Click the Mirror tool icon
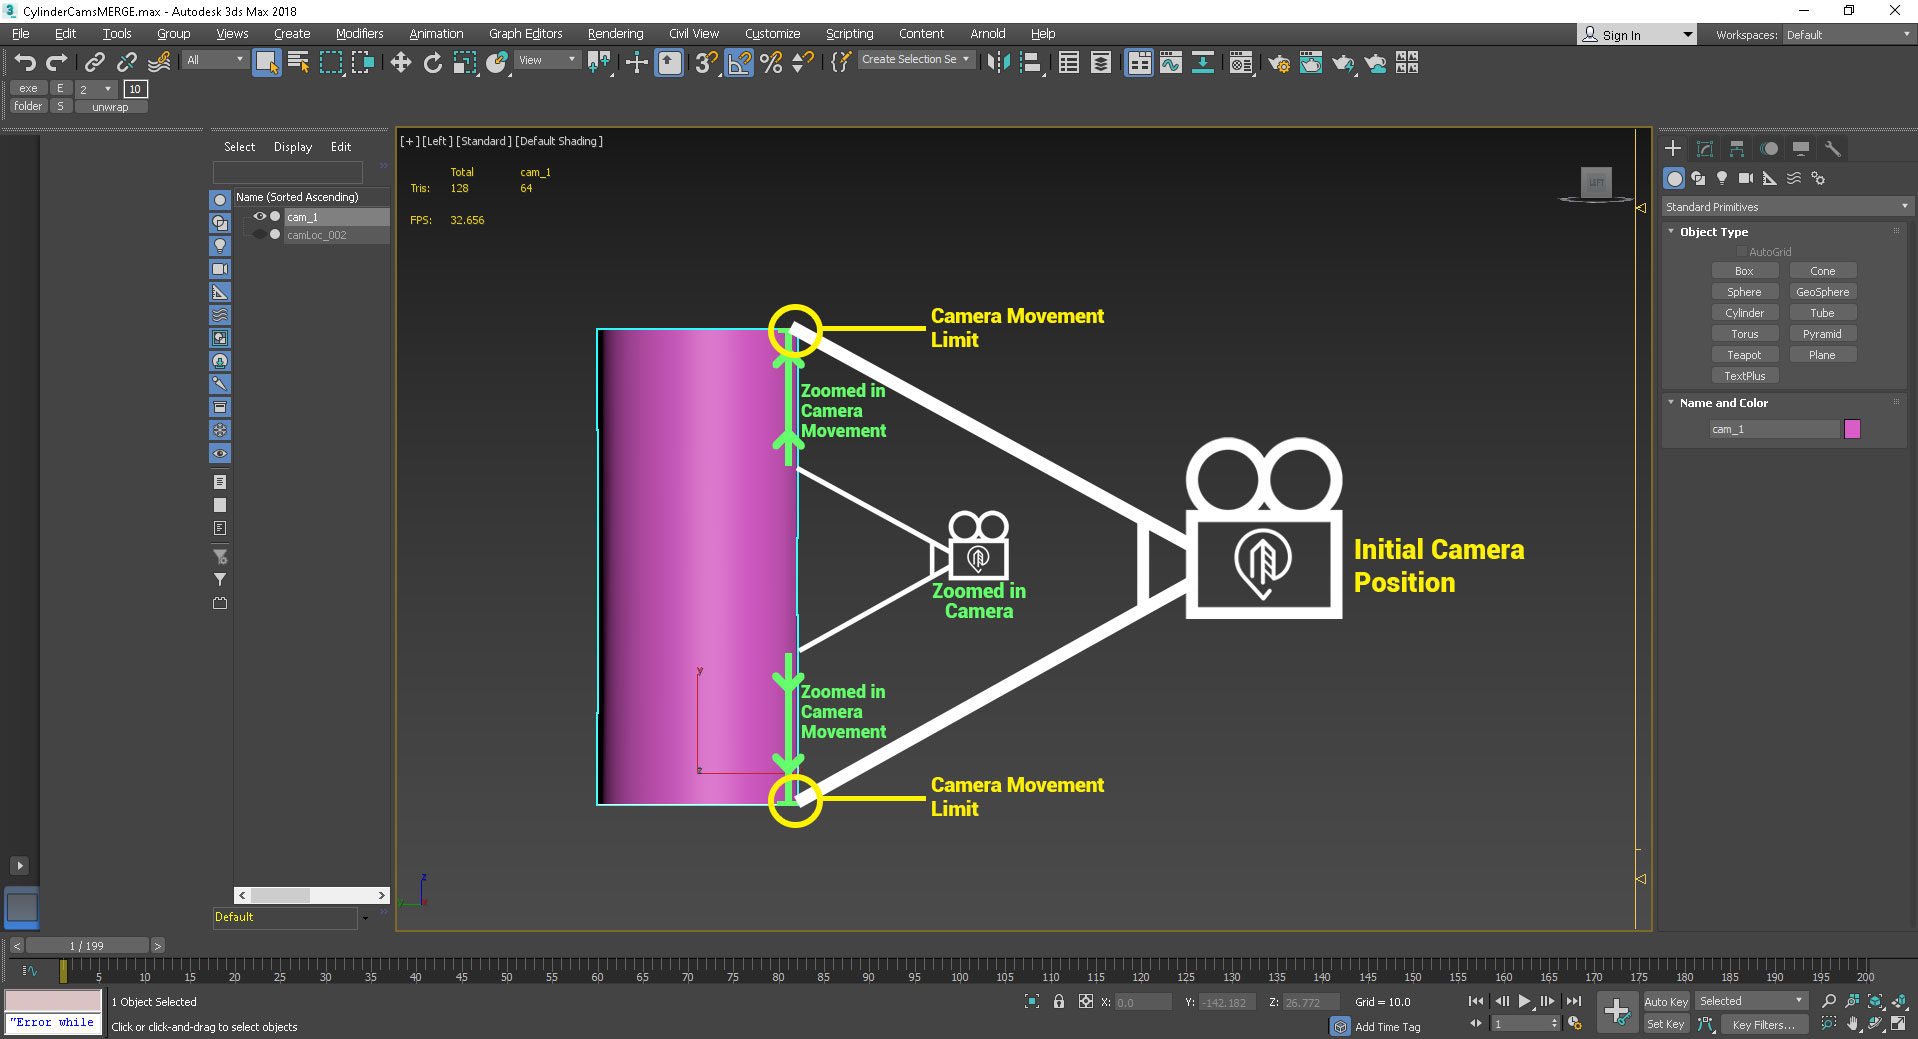Image resolution: width=1918 pixels, height=1039 pixels. [x=997, y=63]
